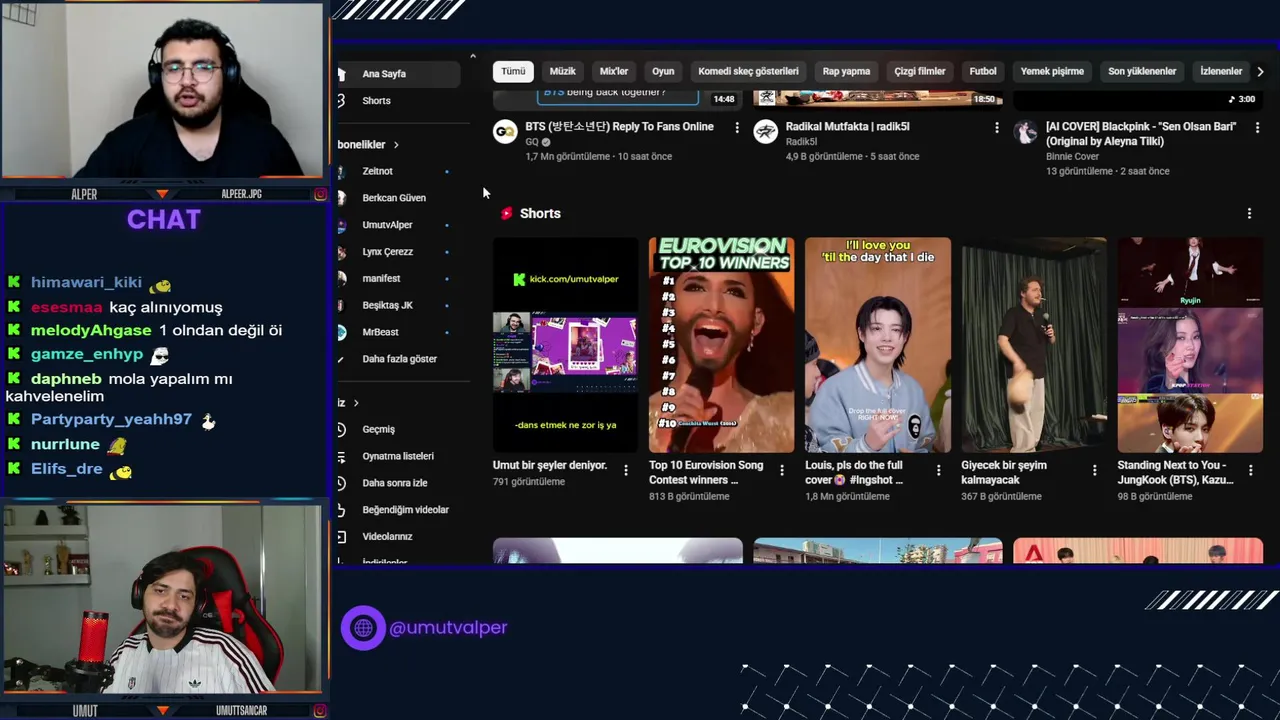Open options menu for BTS Reply video
The image size is (1280, 720).
[x=737, y=128]
